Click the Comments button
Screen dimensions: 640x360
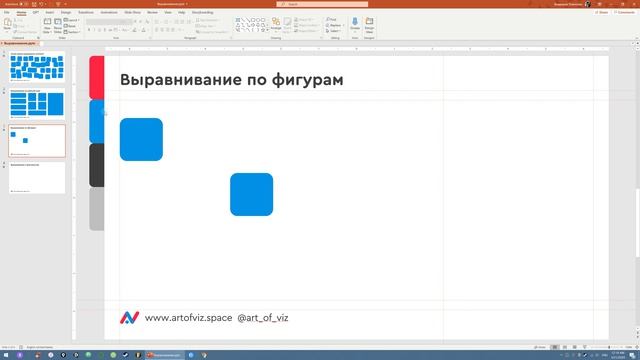[624, 13]
